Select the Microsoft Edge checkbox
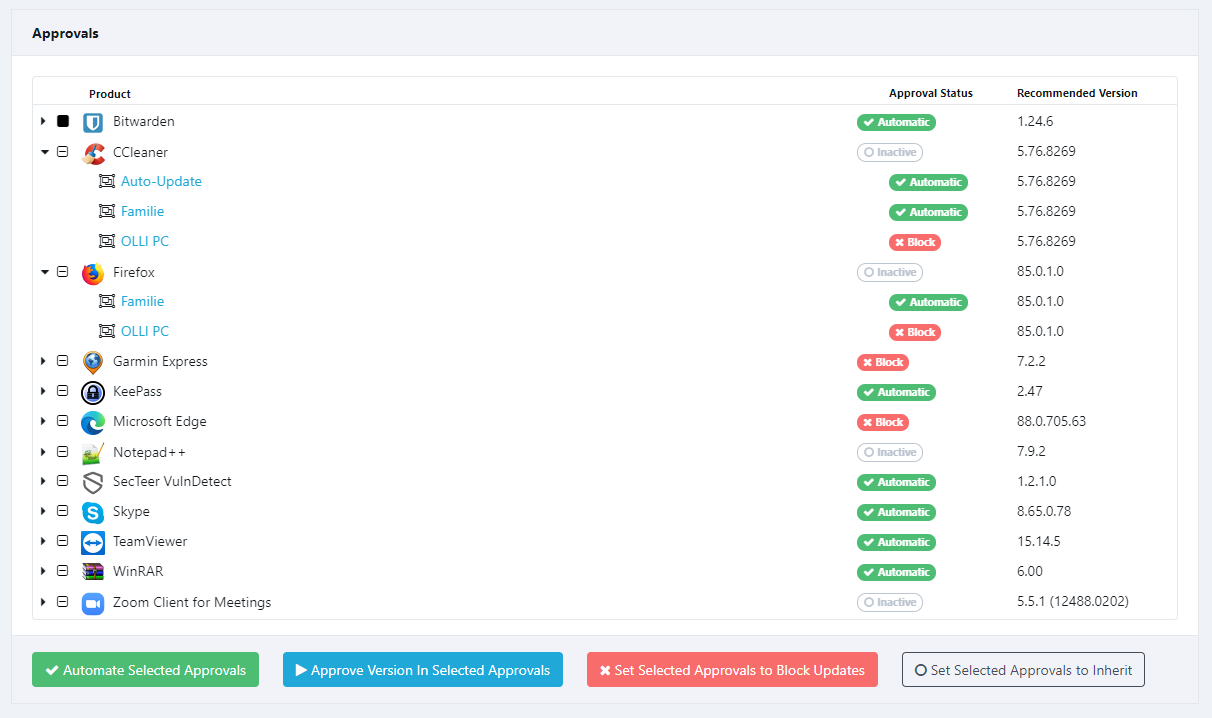 pyautogui.click(x=63, y=421)
